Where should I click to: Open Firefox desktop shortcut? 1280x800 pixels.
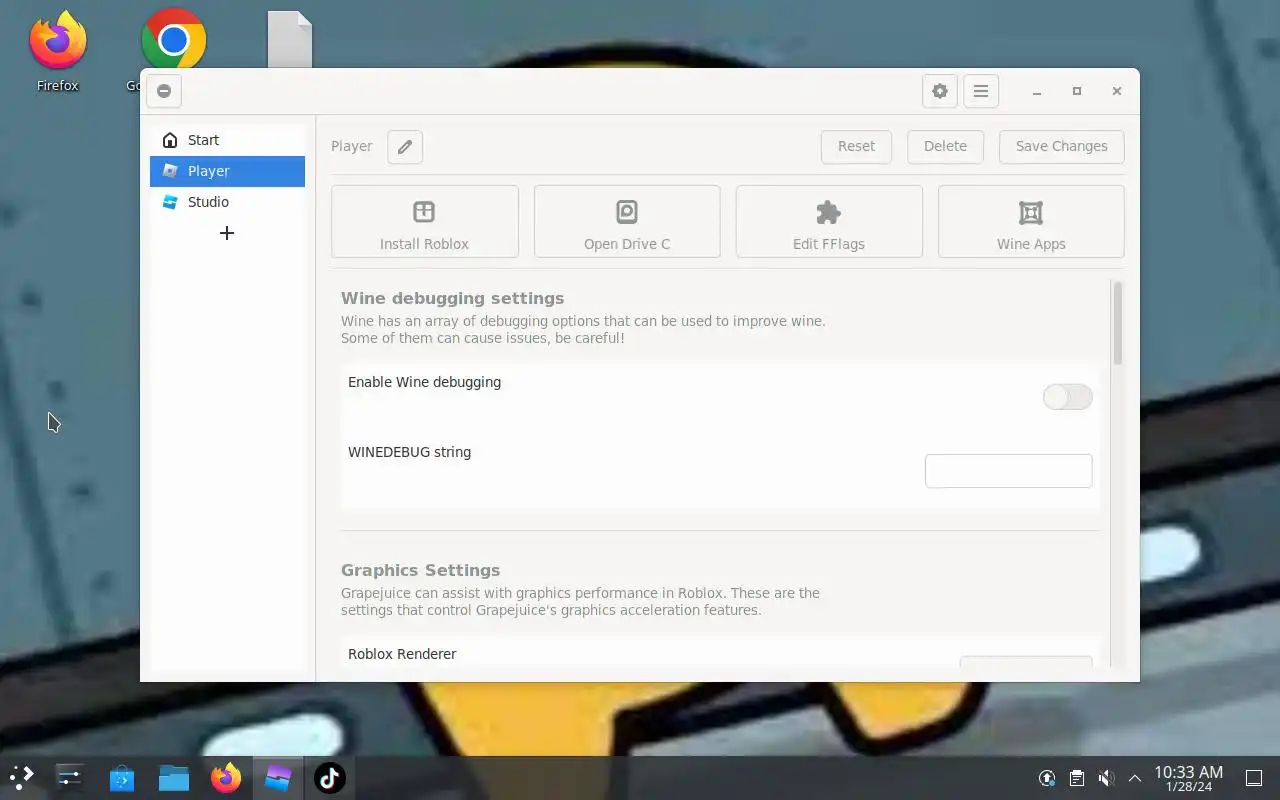(x=58, y=52)
